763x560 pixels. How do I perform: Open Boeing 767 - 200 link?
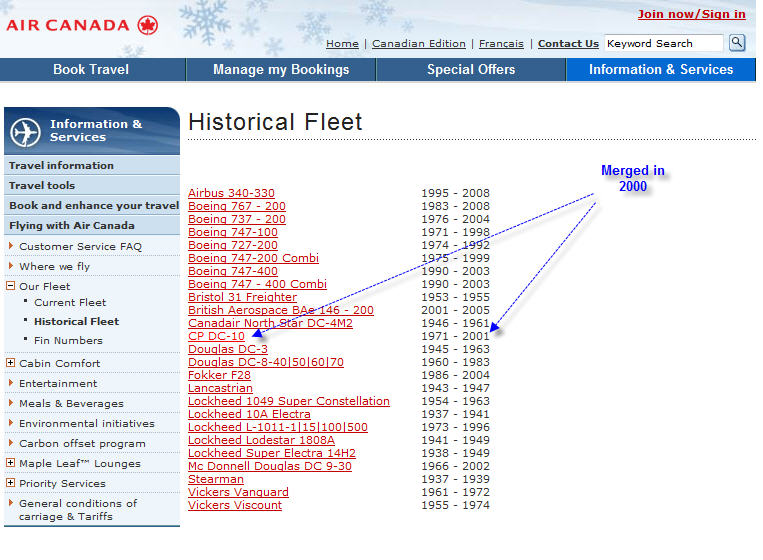point(237,206)
